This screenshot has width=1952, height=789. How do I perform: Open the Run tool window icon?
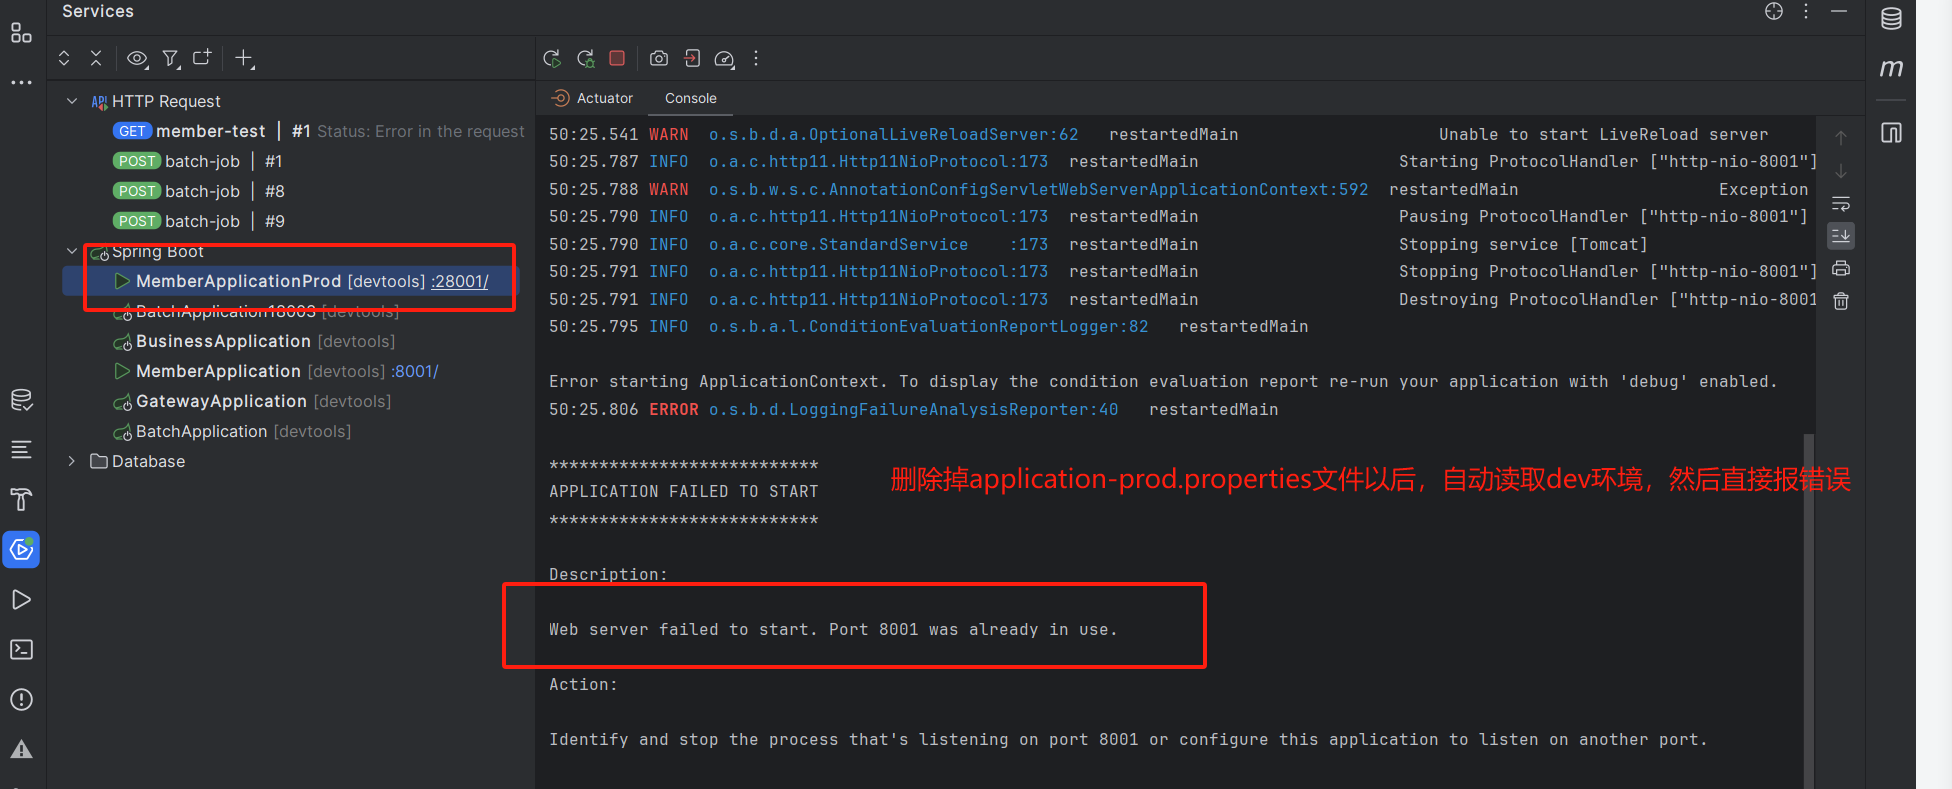pyautogui.click(x=21, y=599)
